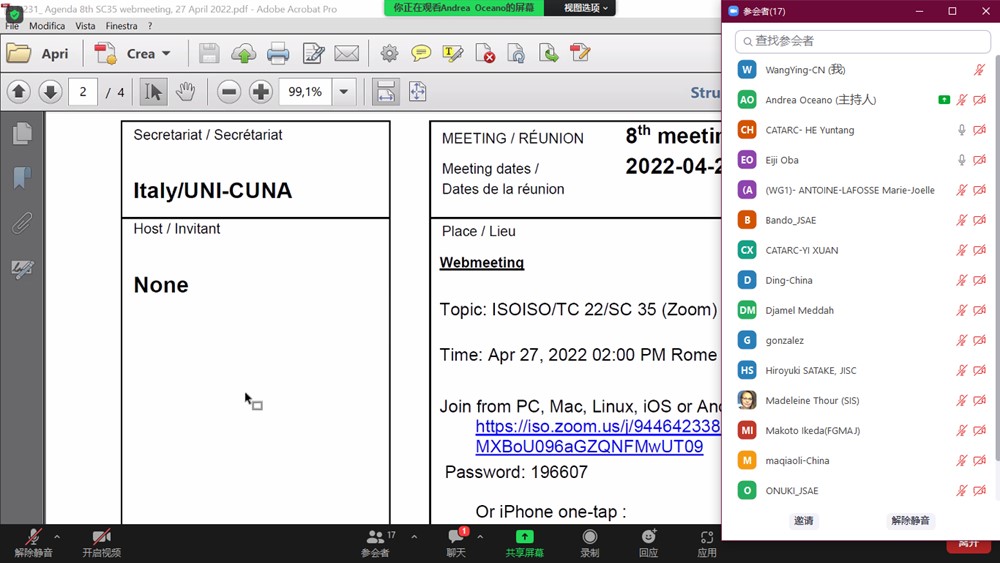This screenshot has width=1000, height=563.
Task: Open the Bookmarks panel in left sidebar
Action: pos(22,178)
